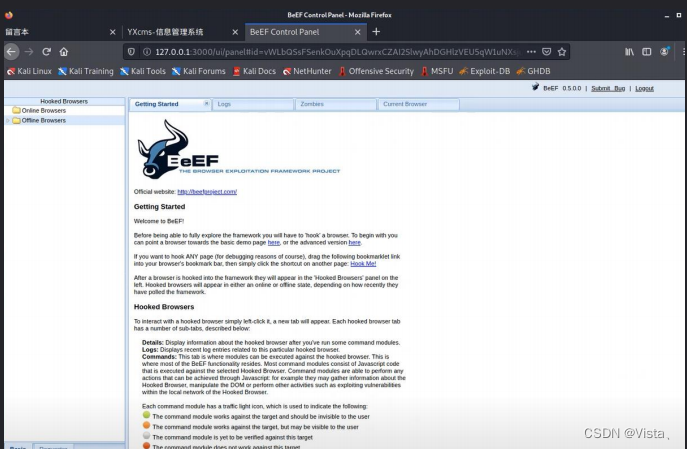Open the Offensive Security bookmark

pyautogui.click(x=376, y=71)
